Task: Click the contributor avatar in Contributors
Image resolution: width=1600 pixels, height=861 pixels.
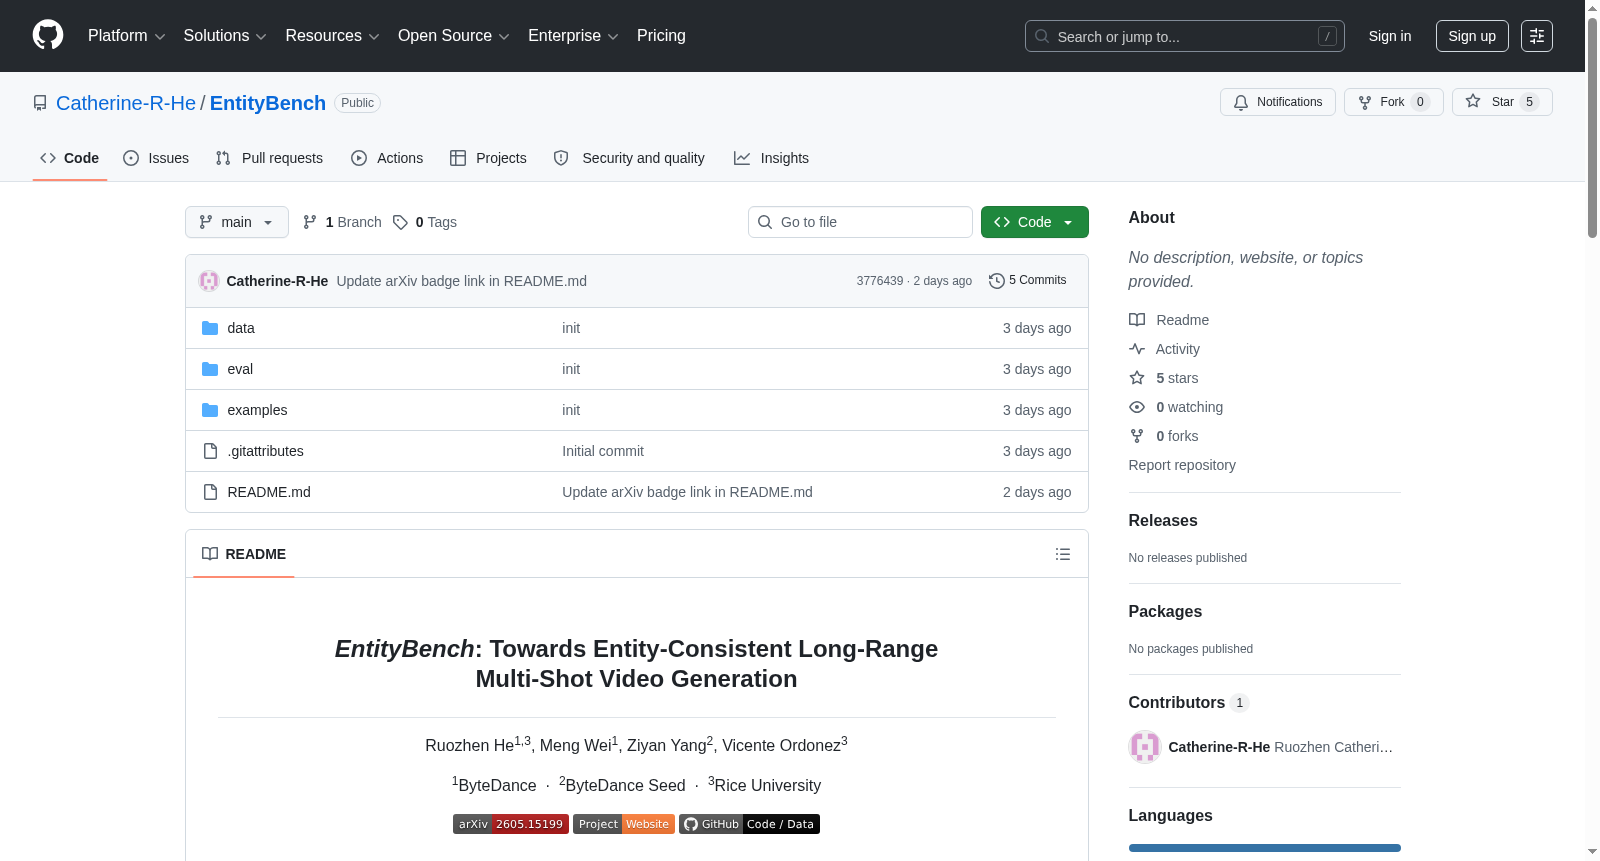Action: click(x=1145, y=747)
